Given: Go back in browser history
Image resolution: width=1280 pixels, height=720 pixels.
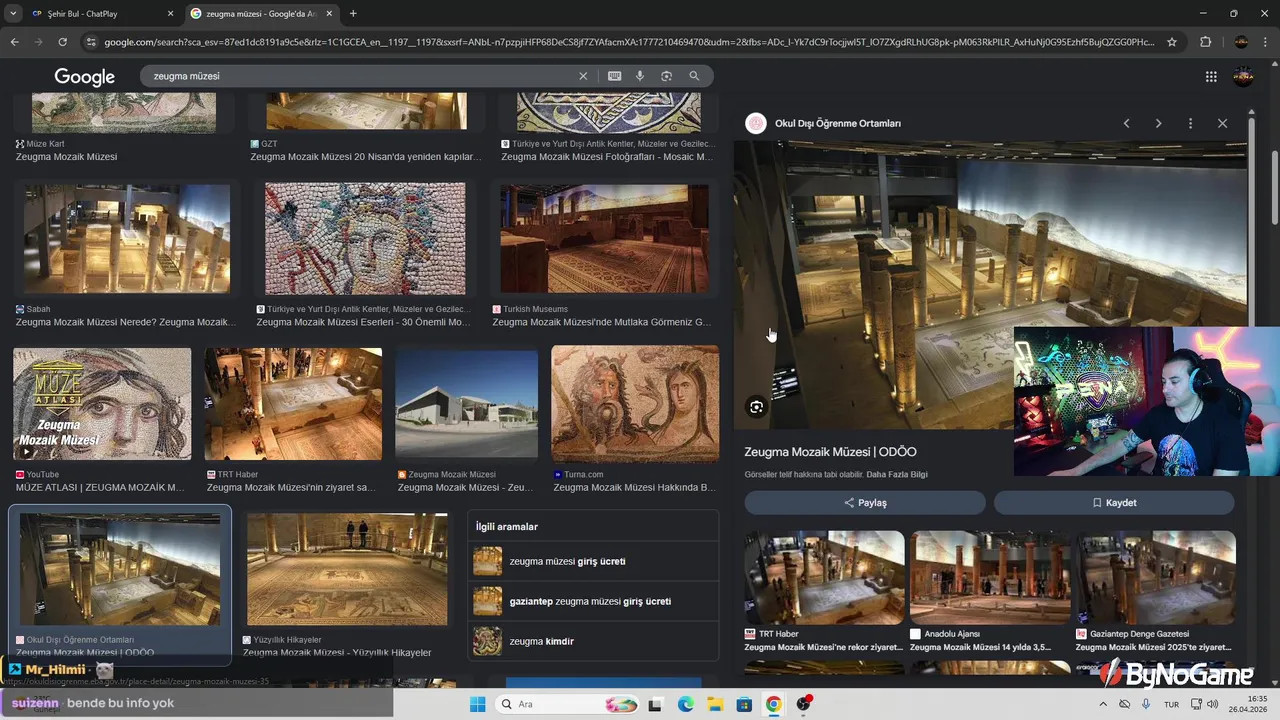Looking at the screenshot, I should (14, 42).
